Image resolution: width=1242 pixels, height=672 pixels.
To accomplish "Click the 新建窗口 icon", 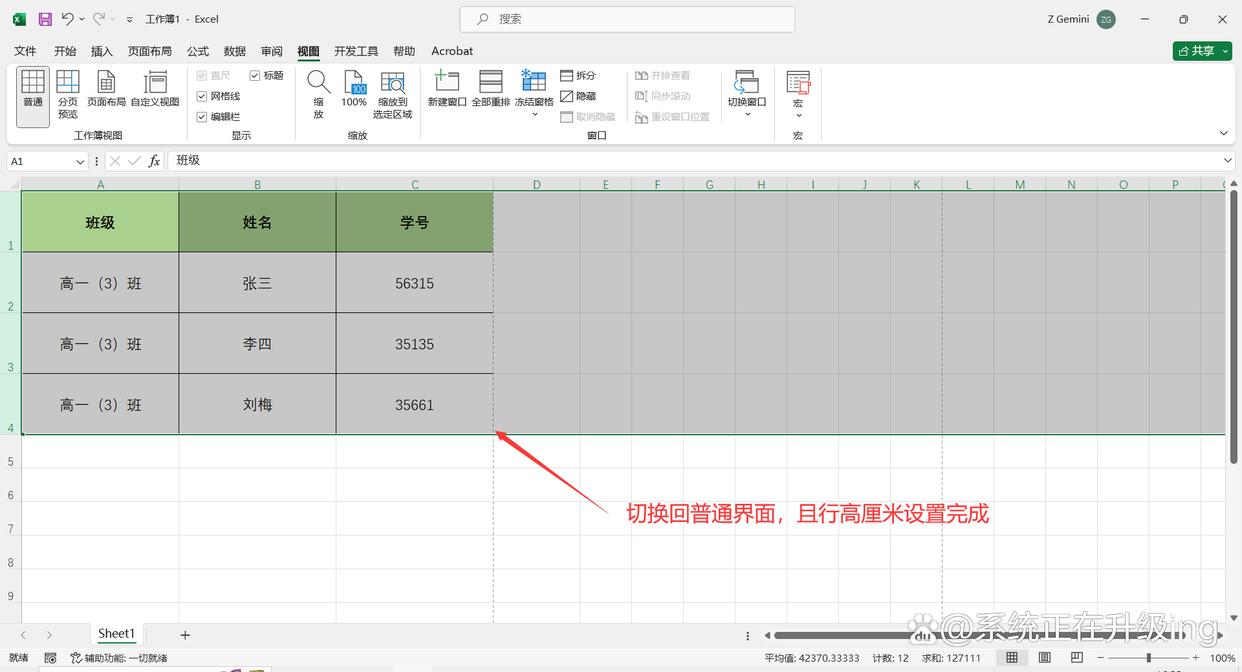I will click(x=447, y=82).
